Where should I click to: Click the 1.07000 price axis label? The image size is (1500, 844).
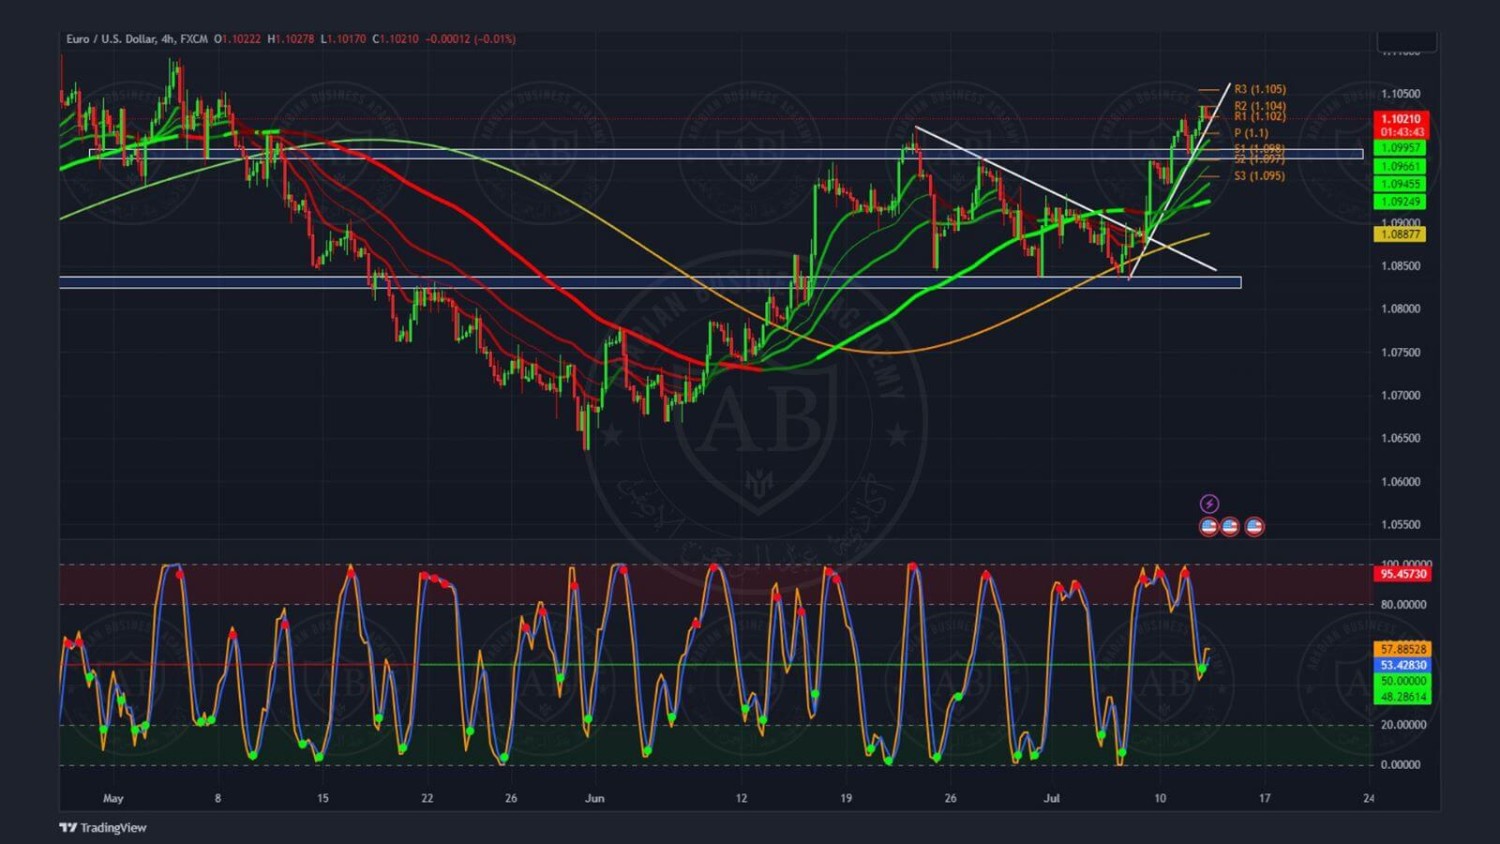click(x=1401, y=395)
